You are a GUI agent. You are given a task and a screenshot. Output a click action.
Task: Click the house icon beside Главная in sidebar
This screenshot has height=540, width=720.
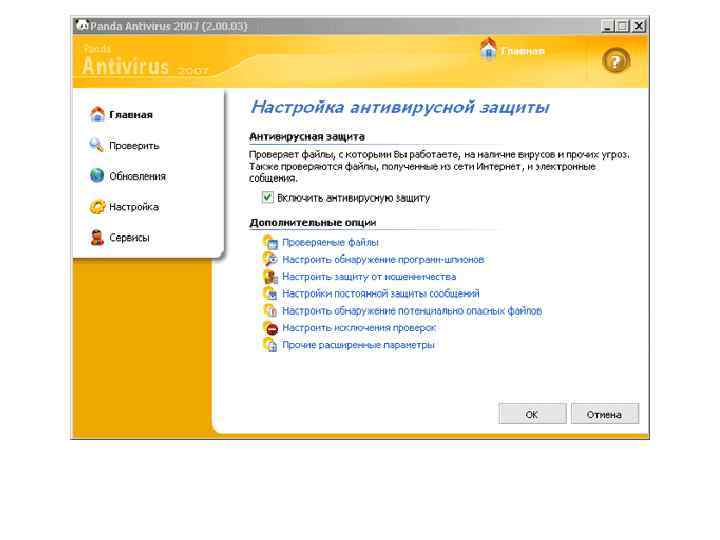97,114
